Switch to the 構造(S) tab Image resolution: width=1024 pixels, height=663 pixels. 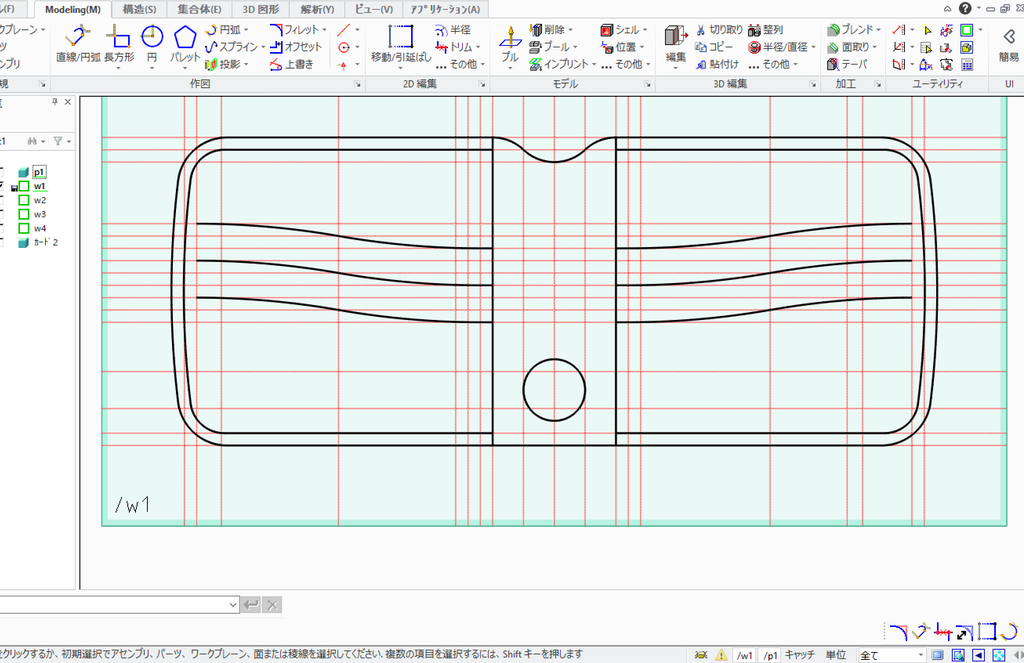point(139,9)
